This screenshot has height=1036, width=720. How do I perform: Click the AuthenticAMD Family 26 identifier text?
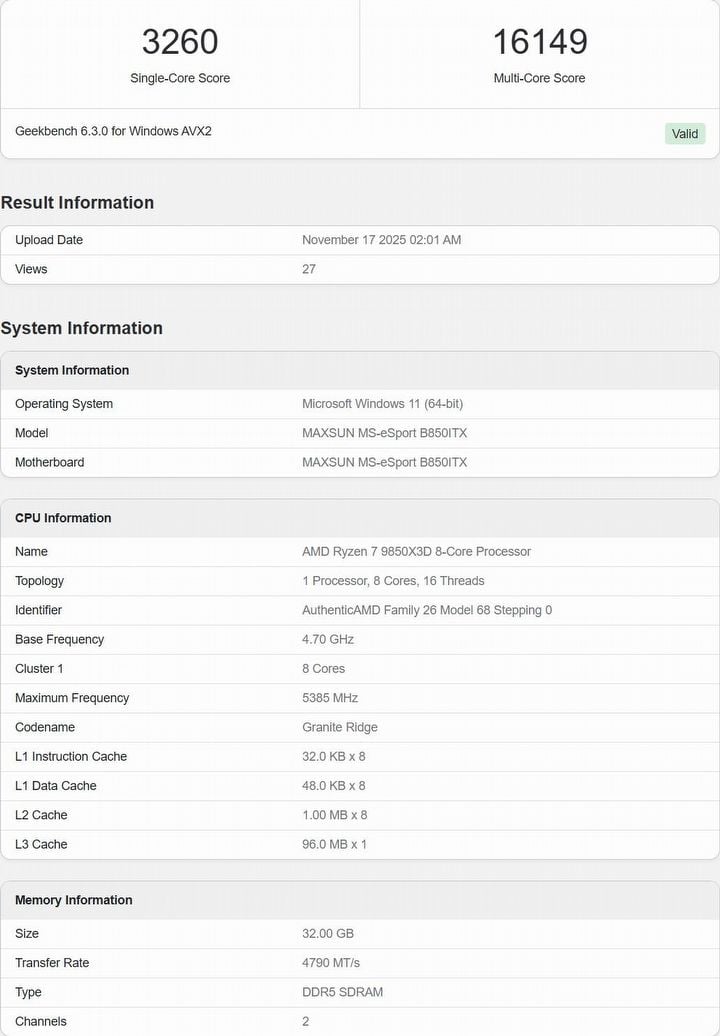[427, 610]
